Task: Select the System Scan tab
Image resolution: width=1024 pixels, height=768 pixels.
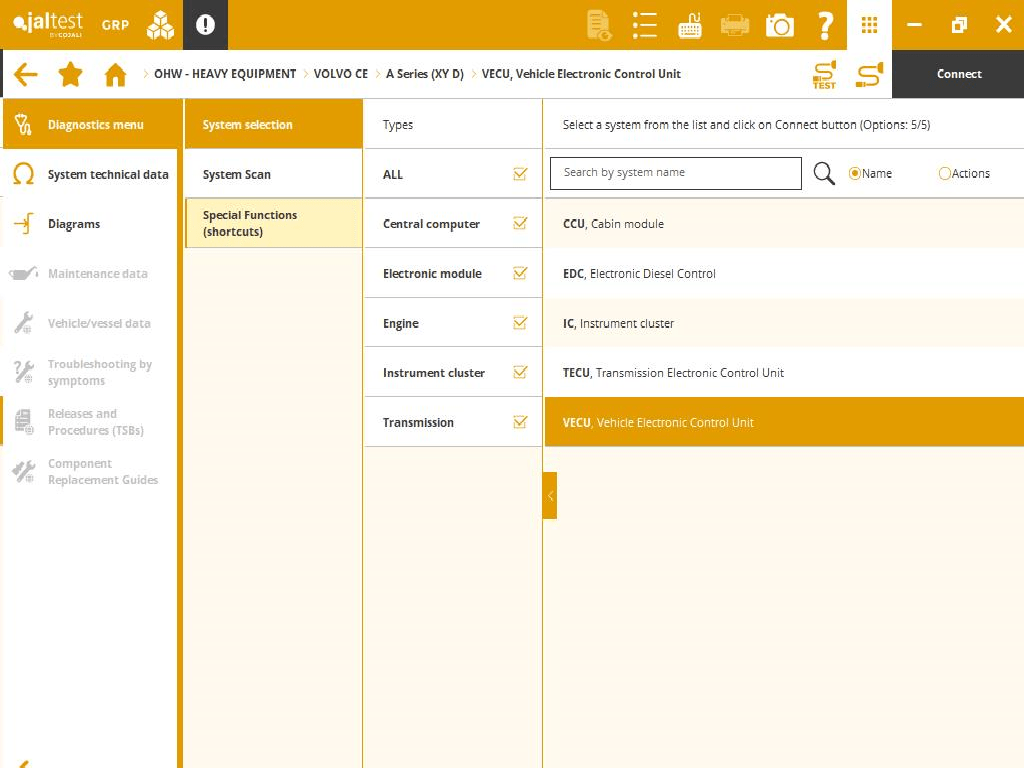Action: coord(237,175)
